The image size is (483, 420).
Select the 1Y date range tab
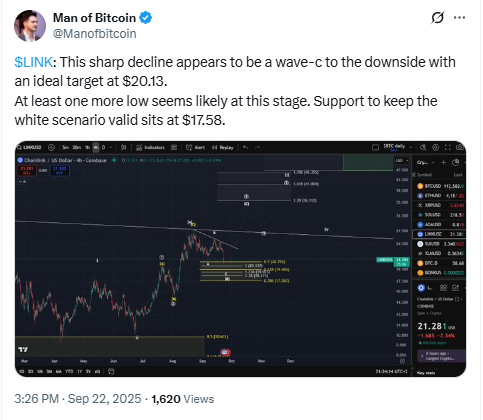click(x=79, y=371)
